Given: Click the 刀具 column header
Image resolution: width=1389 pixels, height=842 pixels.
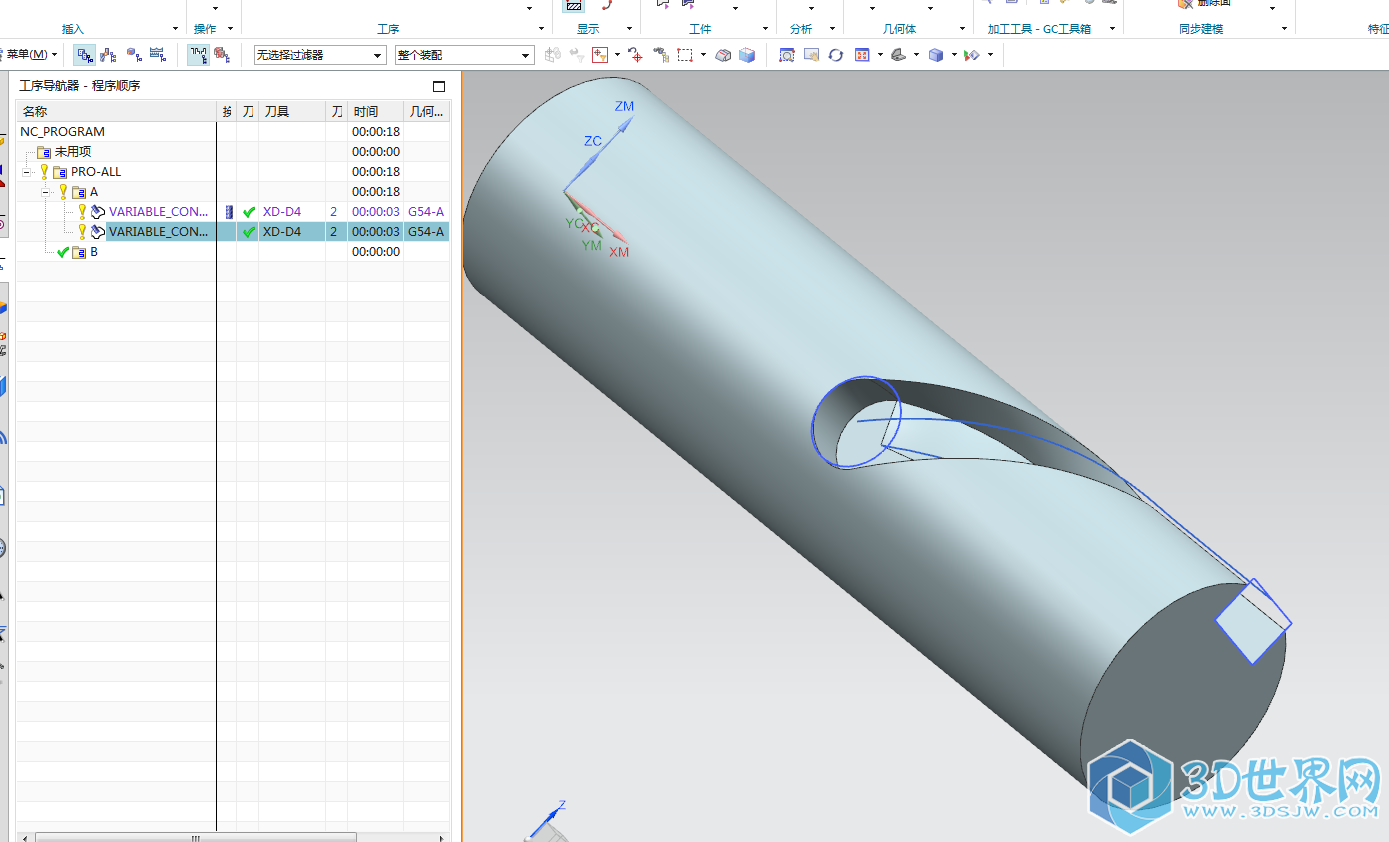Looking at the screenshot, I should (x=292, y=112).
